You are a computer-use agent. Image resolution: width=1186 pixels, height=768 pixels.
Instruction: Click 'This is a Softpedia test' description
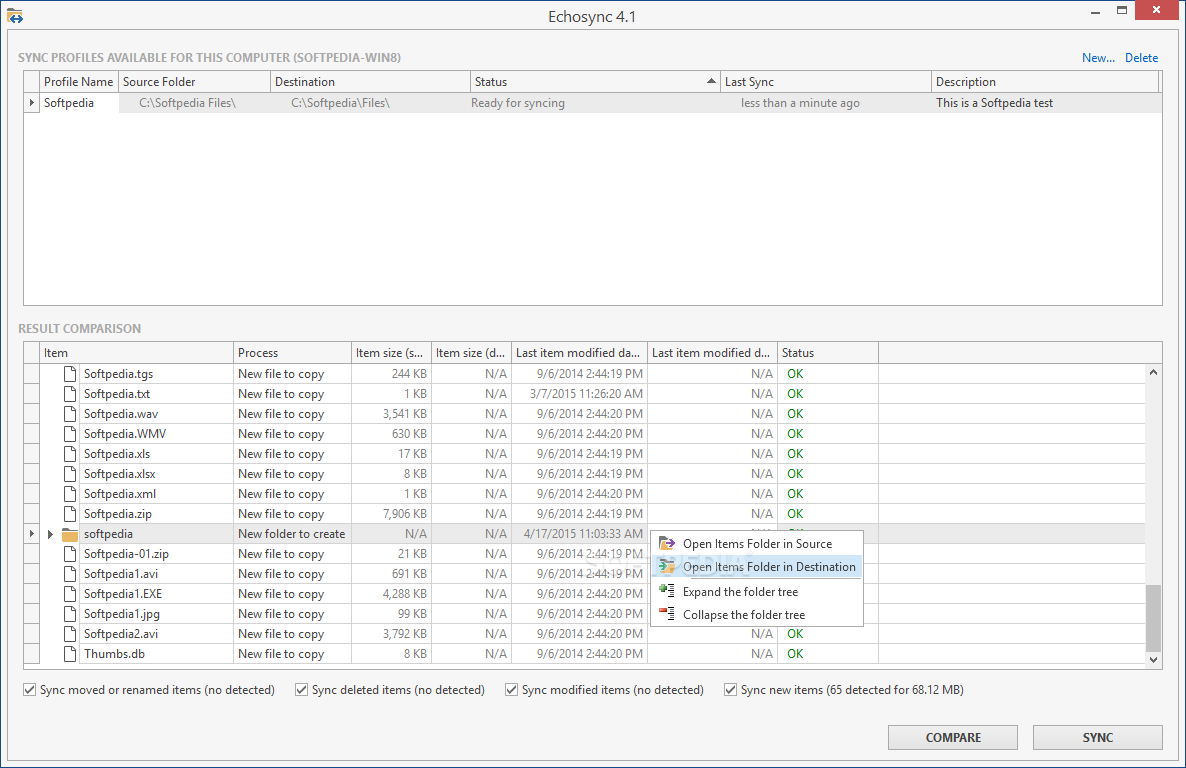coord(1045,103)
